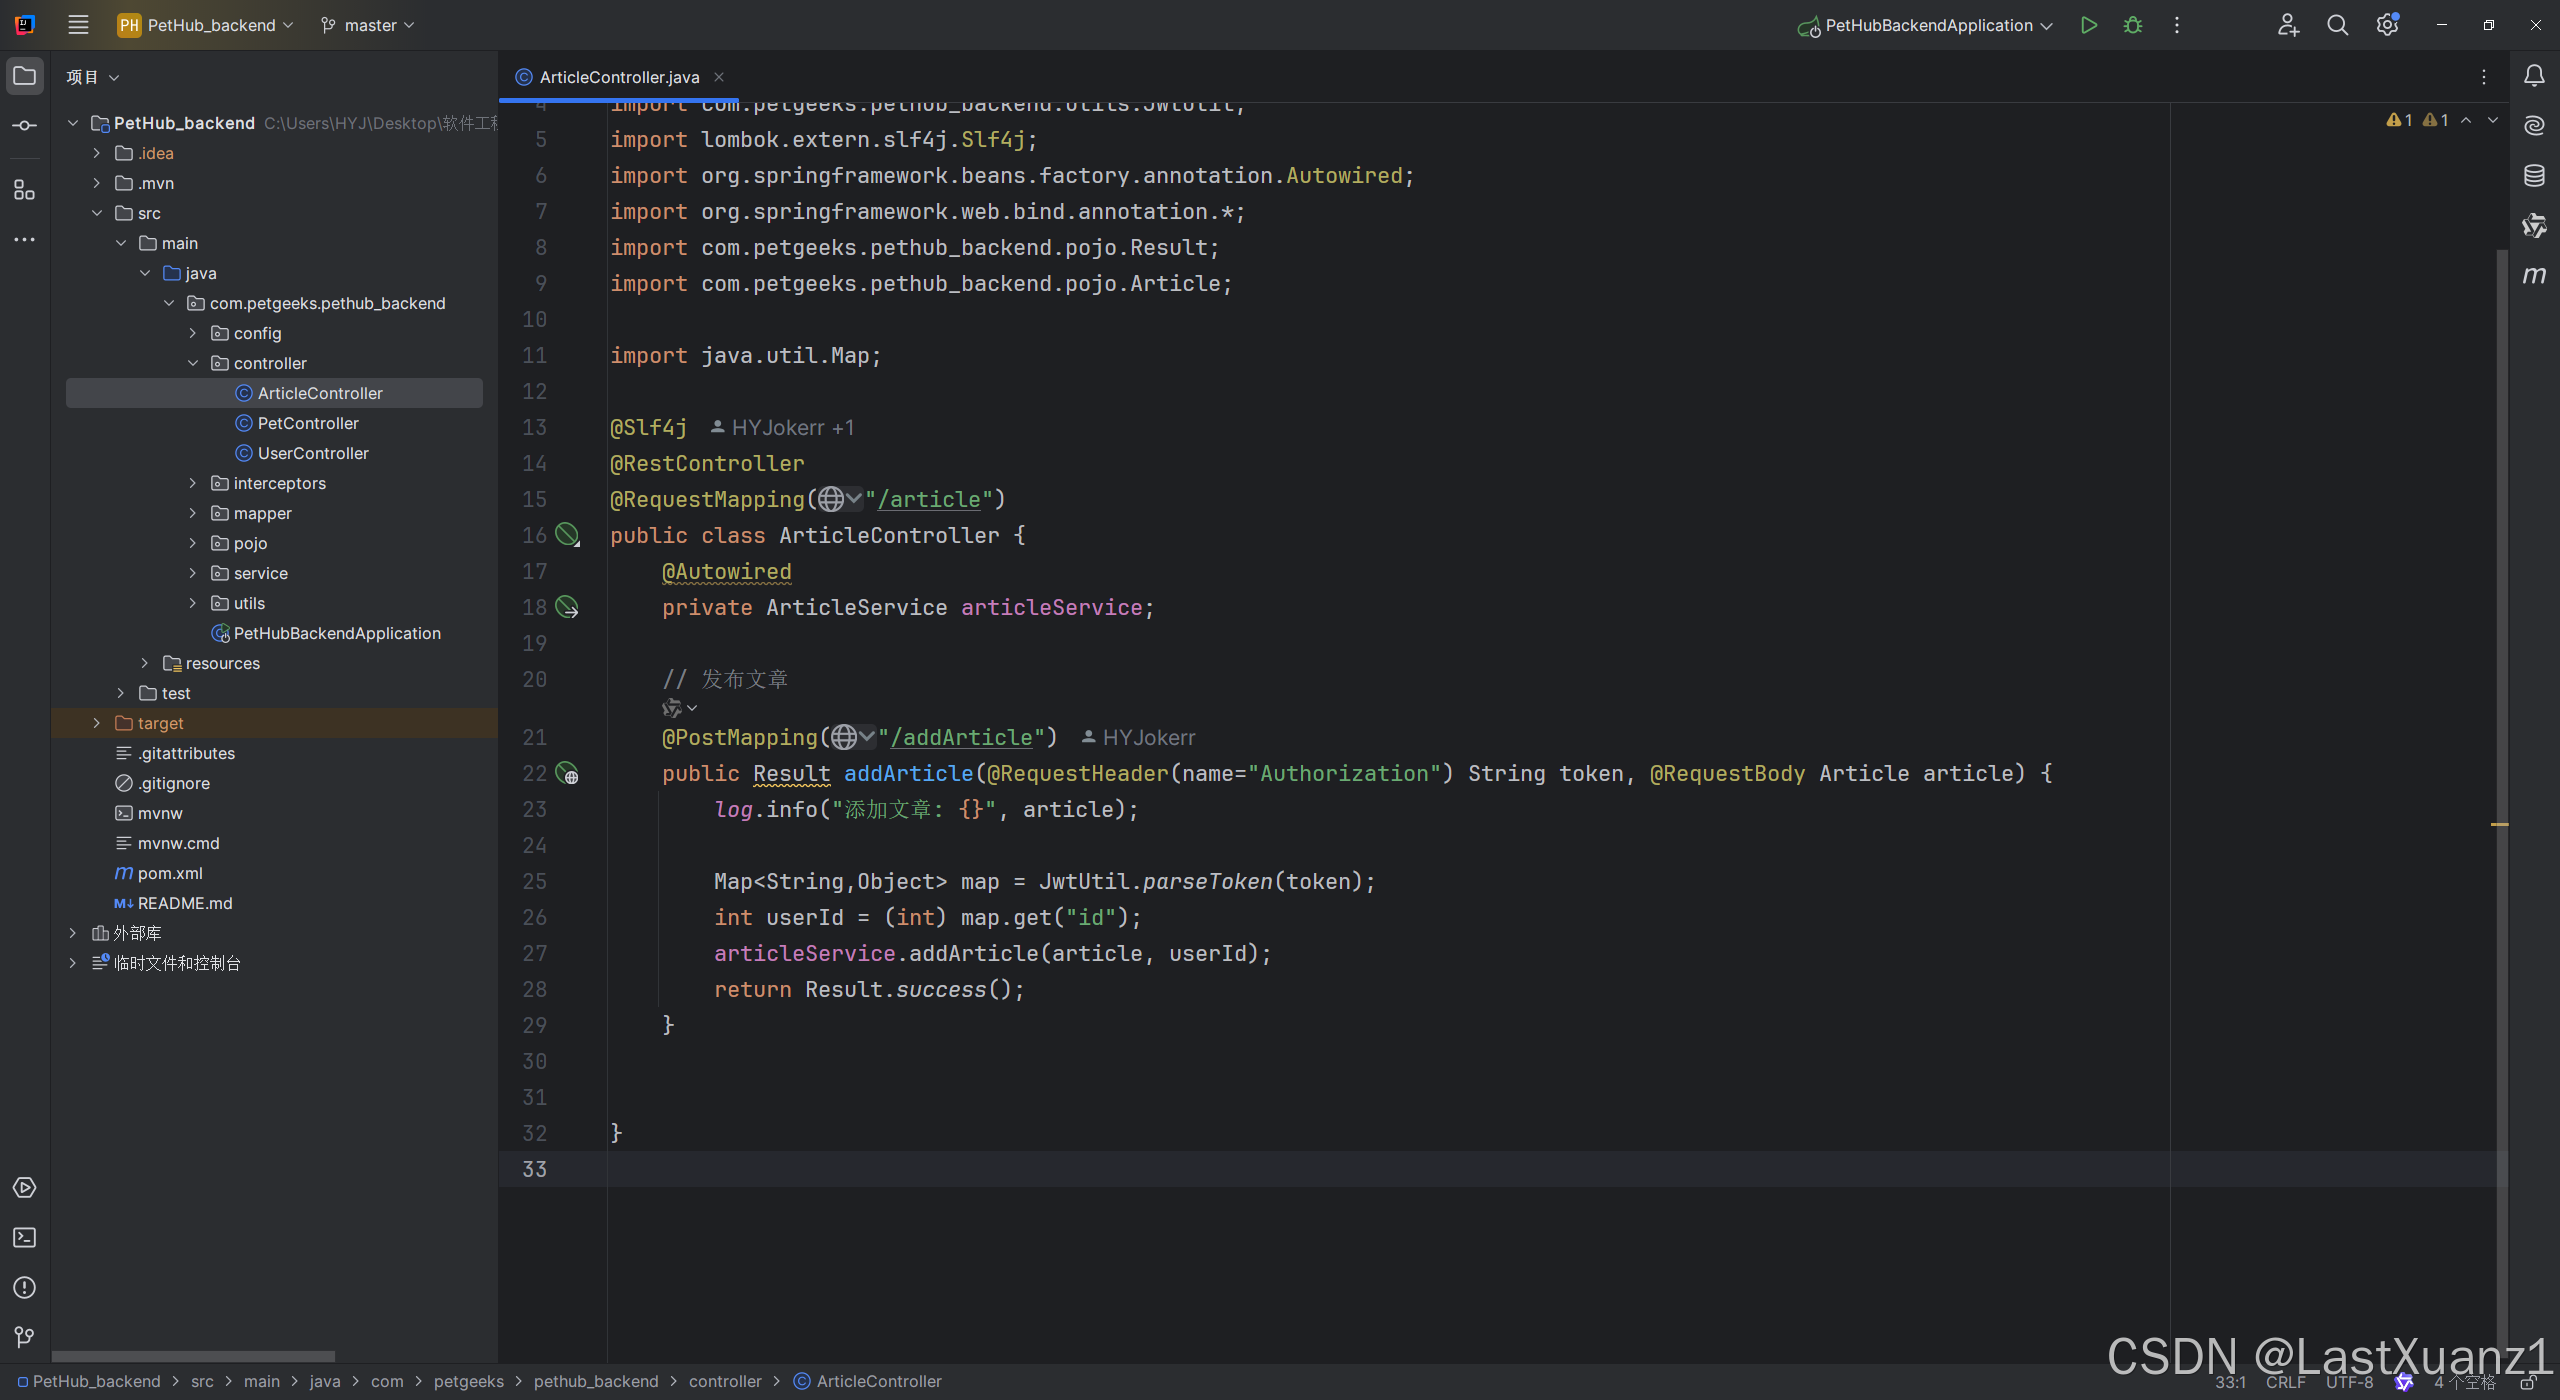Toggle the main menu hamburger button
The image size is (2560, 1400).
pyautogui.click(x=78, y=25)
